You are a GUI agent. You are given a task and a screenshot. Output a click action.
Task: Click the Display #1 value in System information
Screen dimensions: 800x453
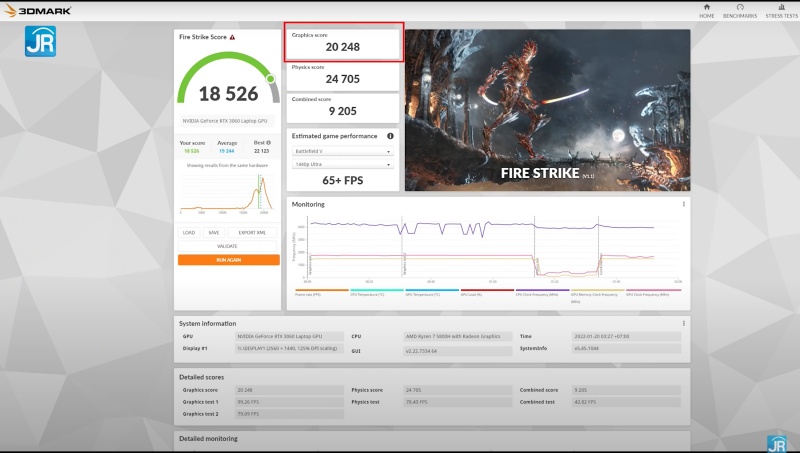(289, 348)
